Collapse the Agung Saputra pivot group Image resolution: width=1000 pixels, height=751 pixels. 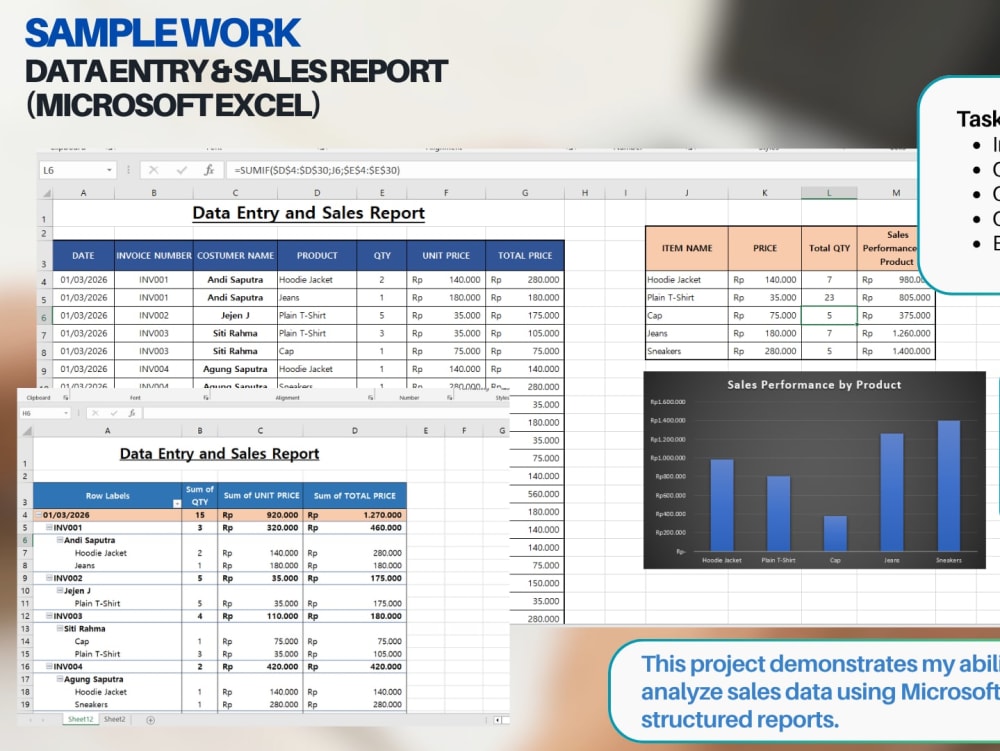pyautogui.click(x=60, y=679)
